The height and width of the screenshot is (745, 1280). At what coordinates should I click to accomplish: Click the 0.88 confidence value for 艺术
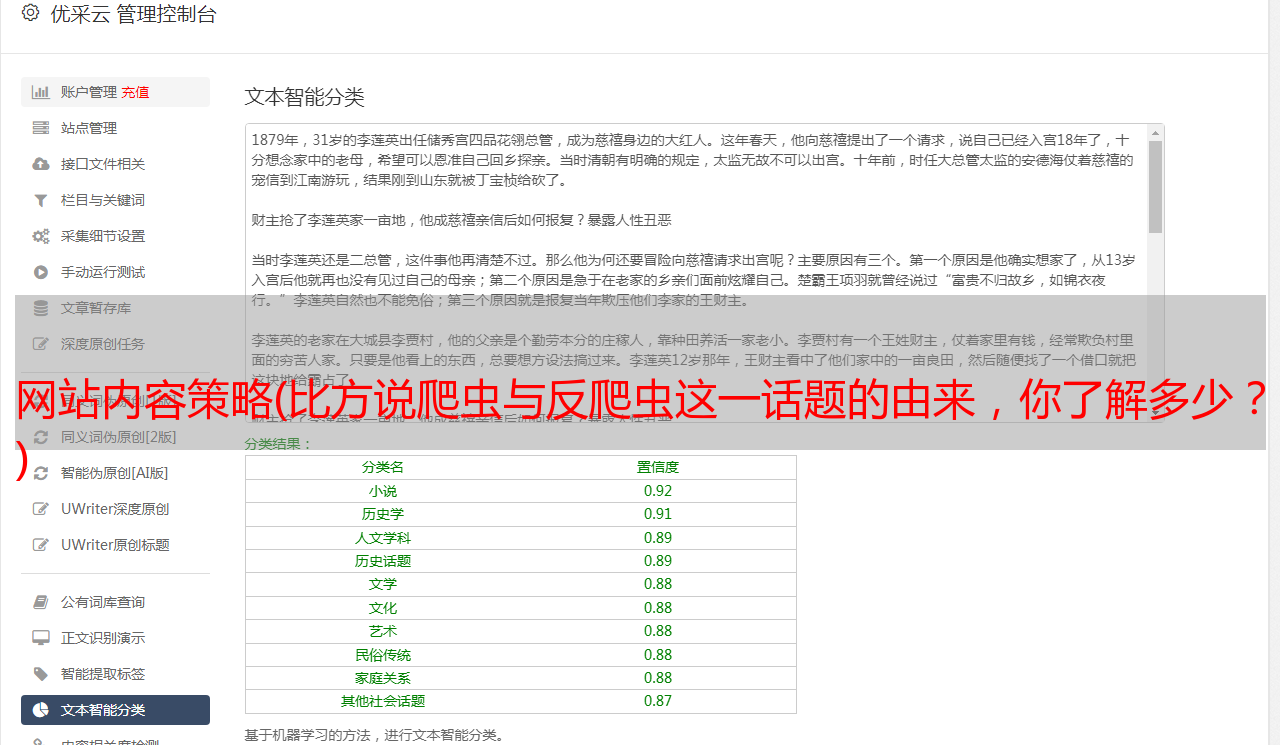(658, 631)
